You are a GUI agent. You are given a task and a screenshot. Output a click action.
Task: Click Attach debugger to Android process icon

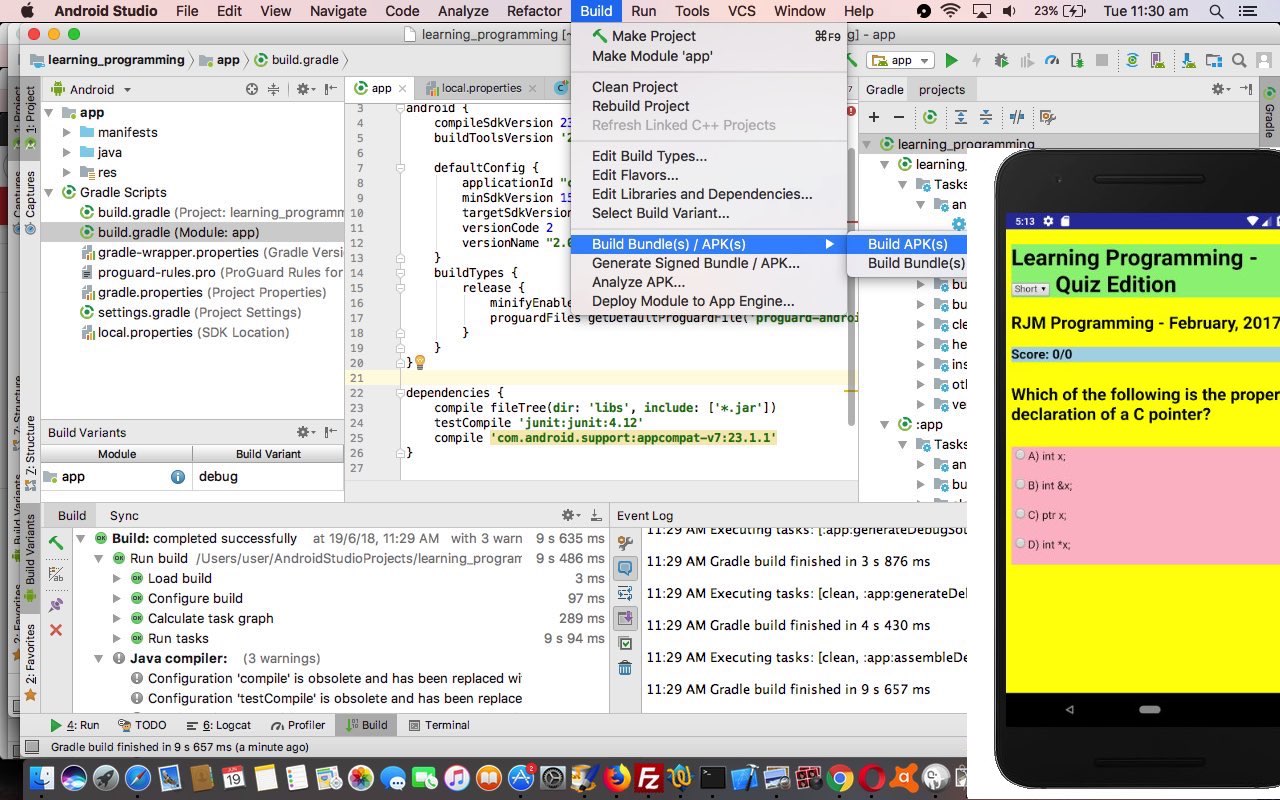click(x=1077, y=60)
